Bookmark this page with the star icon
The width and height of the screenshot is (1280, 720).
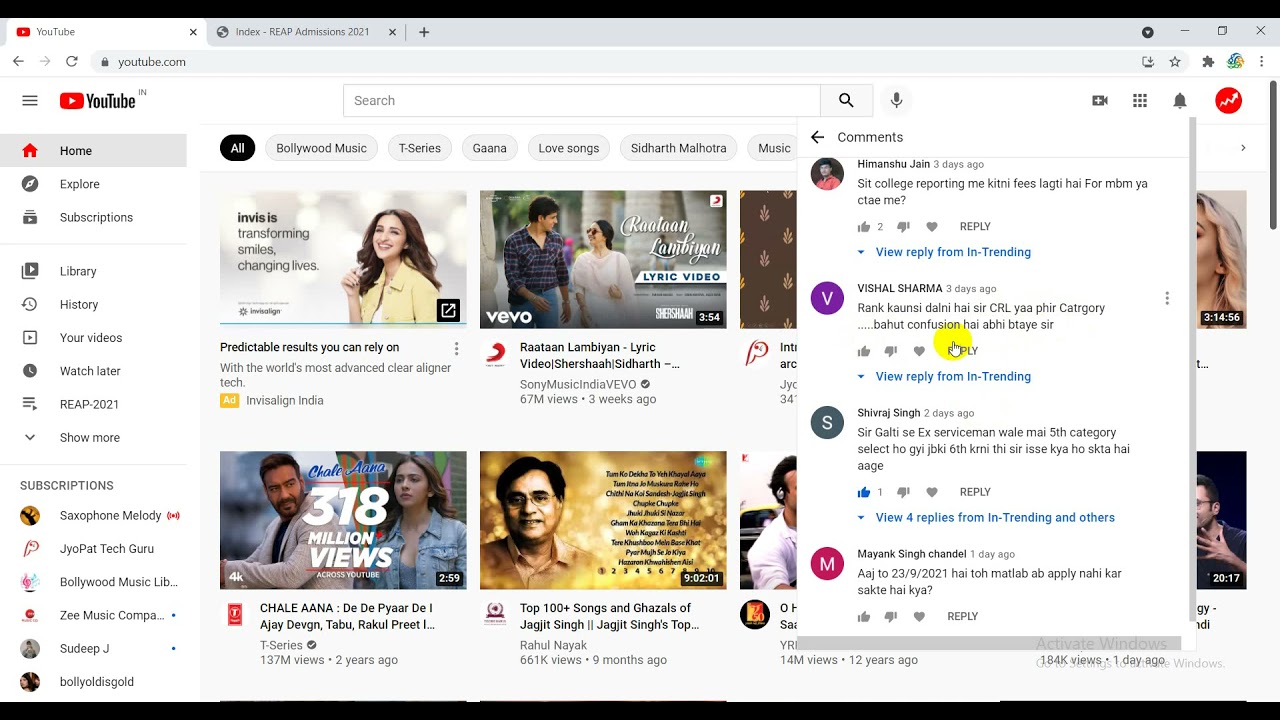(1175, 62)
